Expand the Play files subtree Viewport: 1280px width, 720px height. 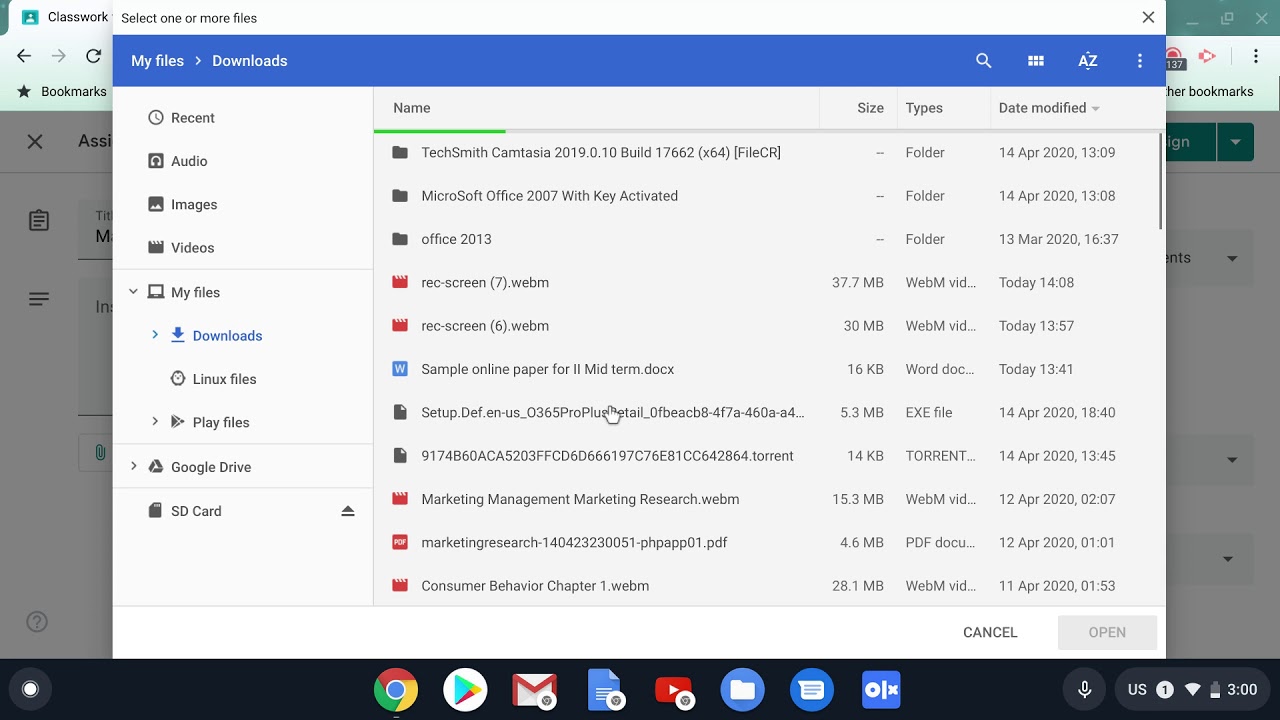155,422
